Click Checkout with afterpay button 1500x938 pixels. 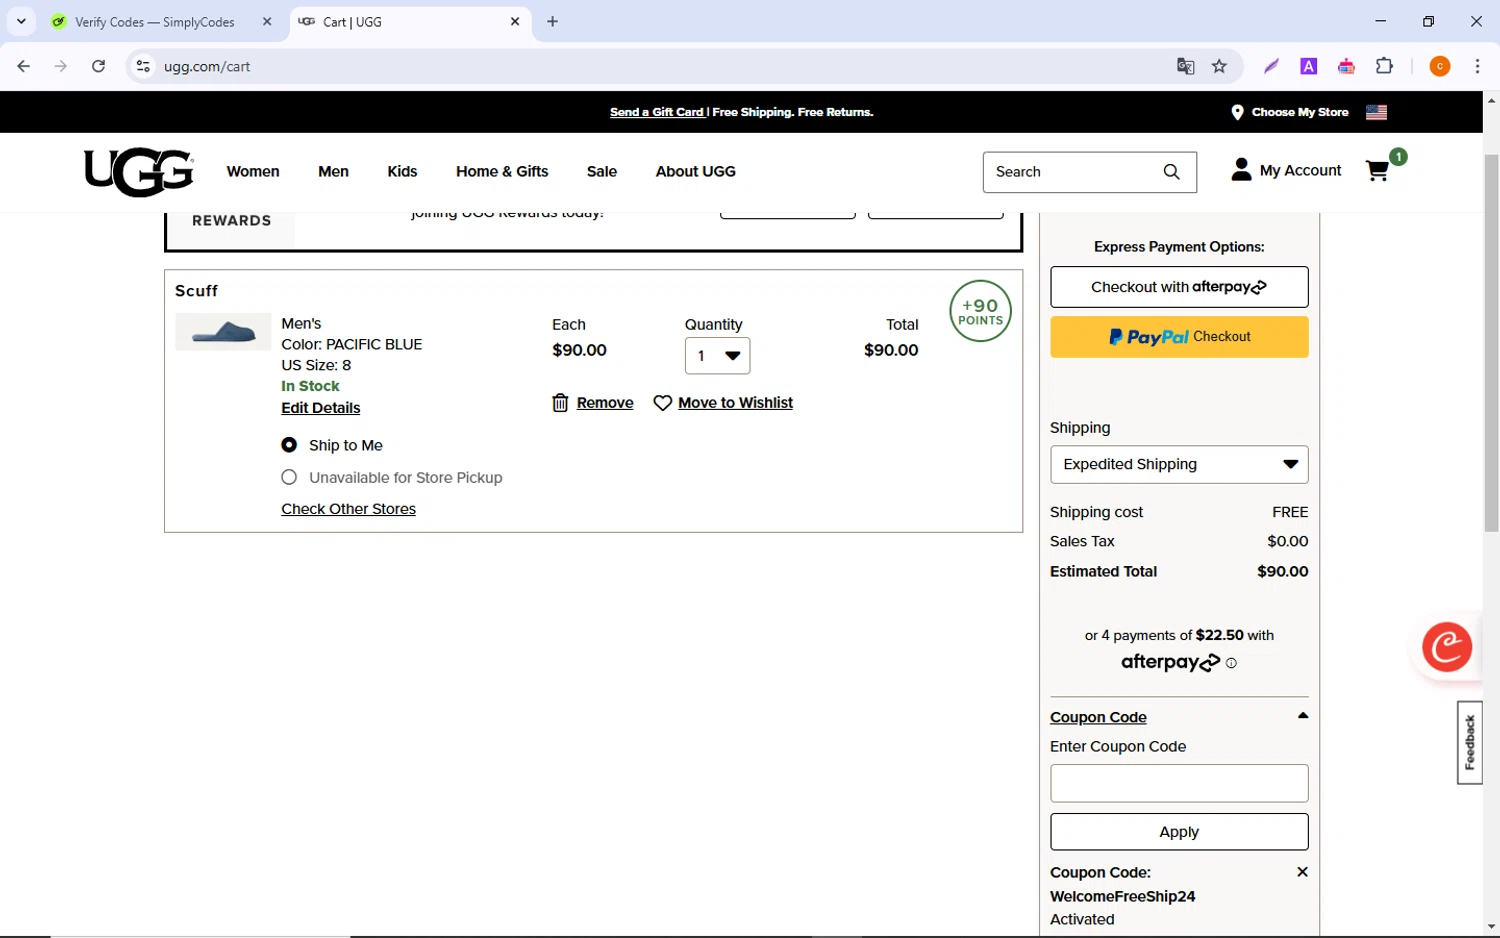pos(1179,287)
